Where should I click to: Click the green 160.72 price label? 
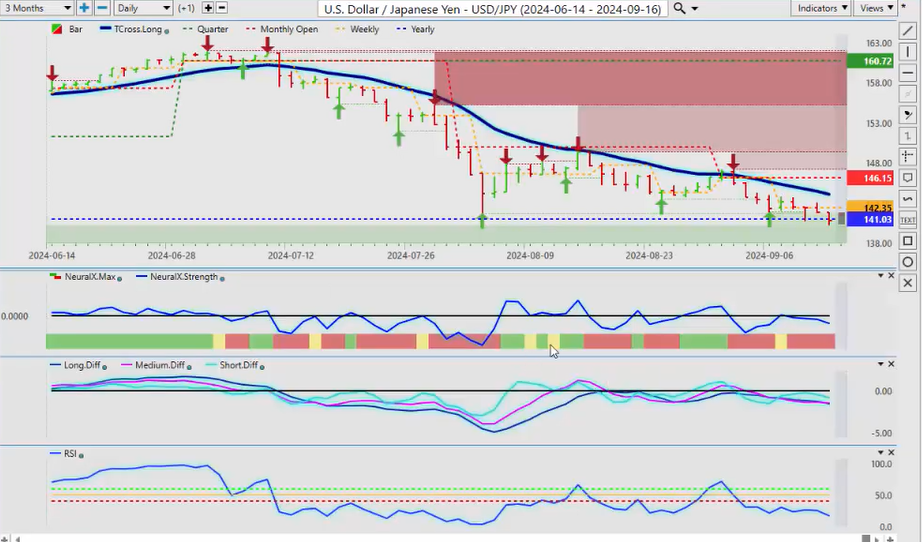(x=870, y=61)
